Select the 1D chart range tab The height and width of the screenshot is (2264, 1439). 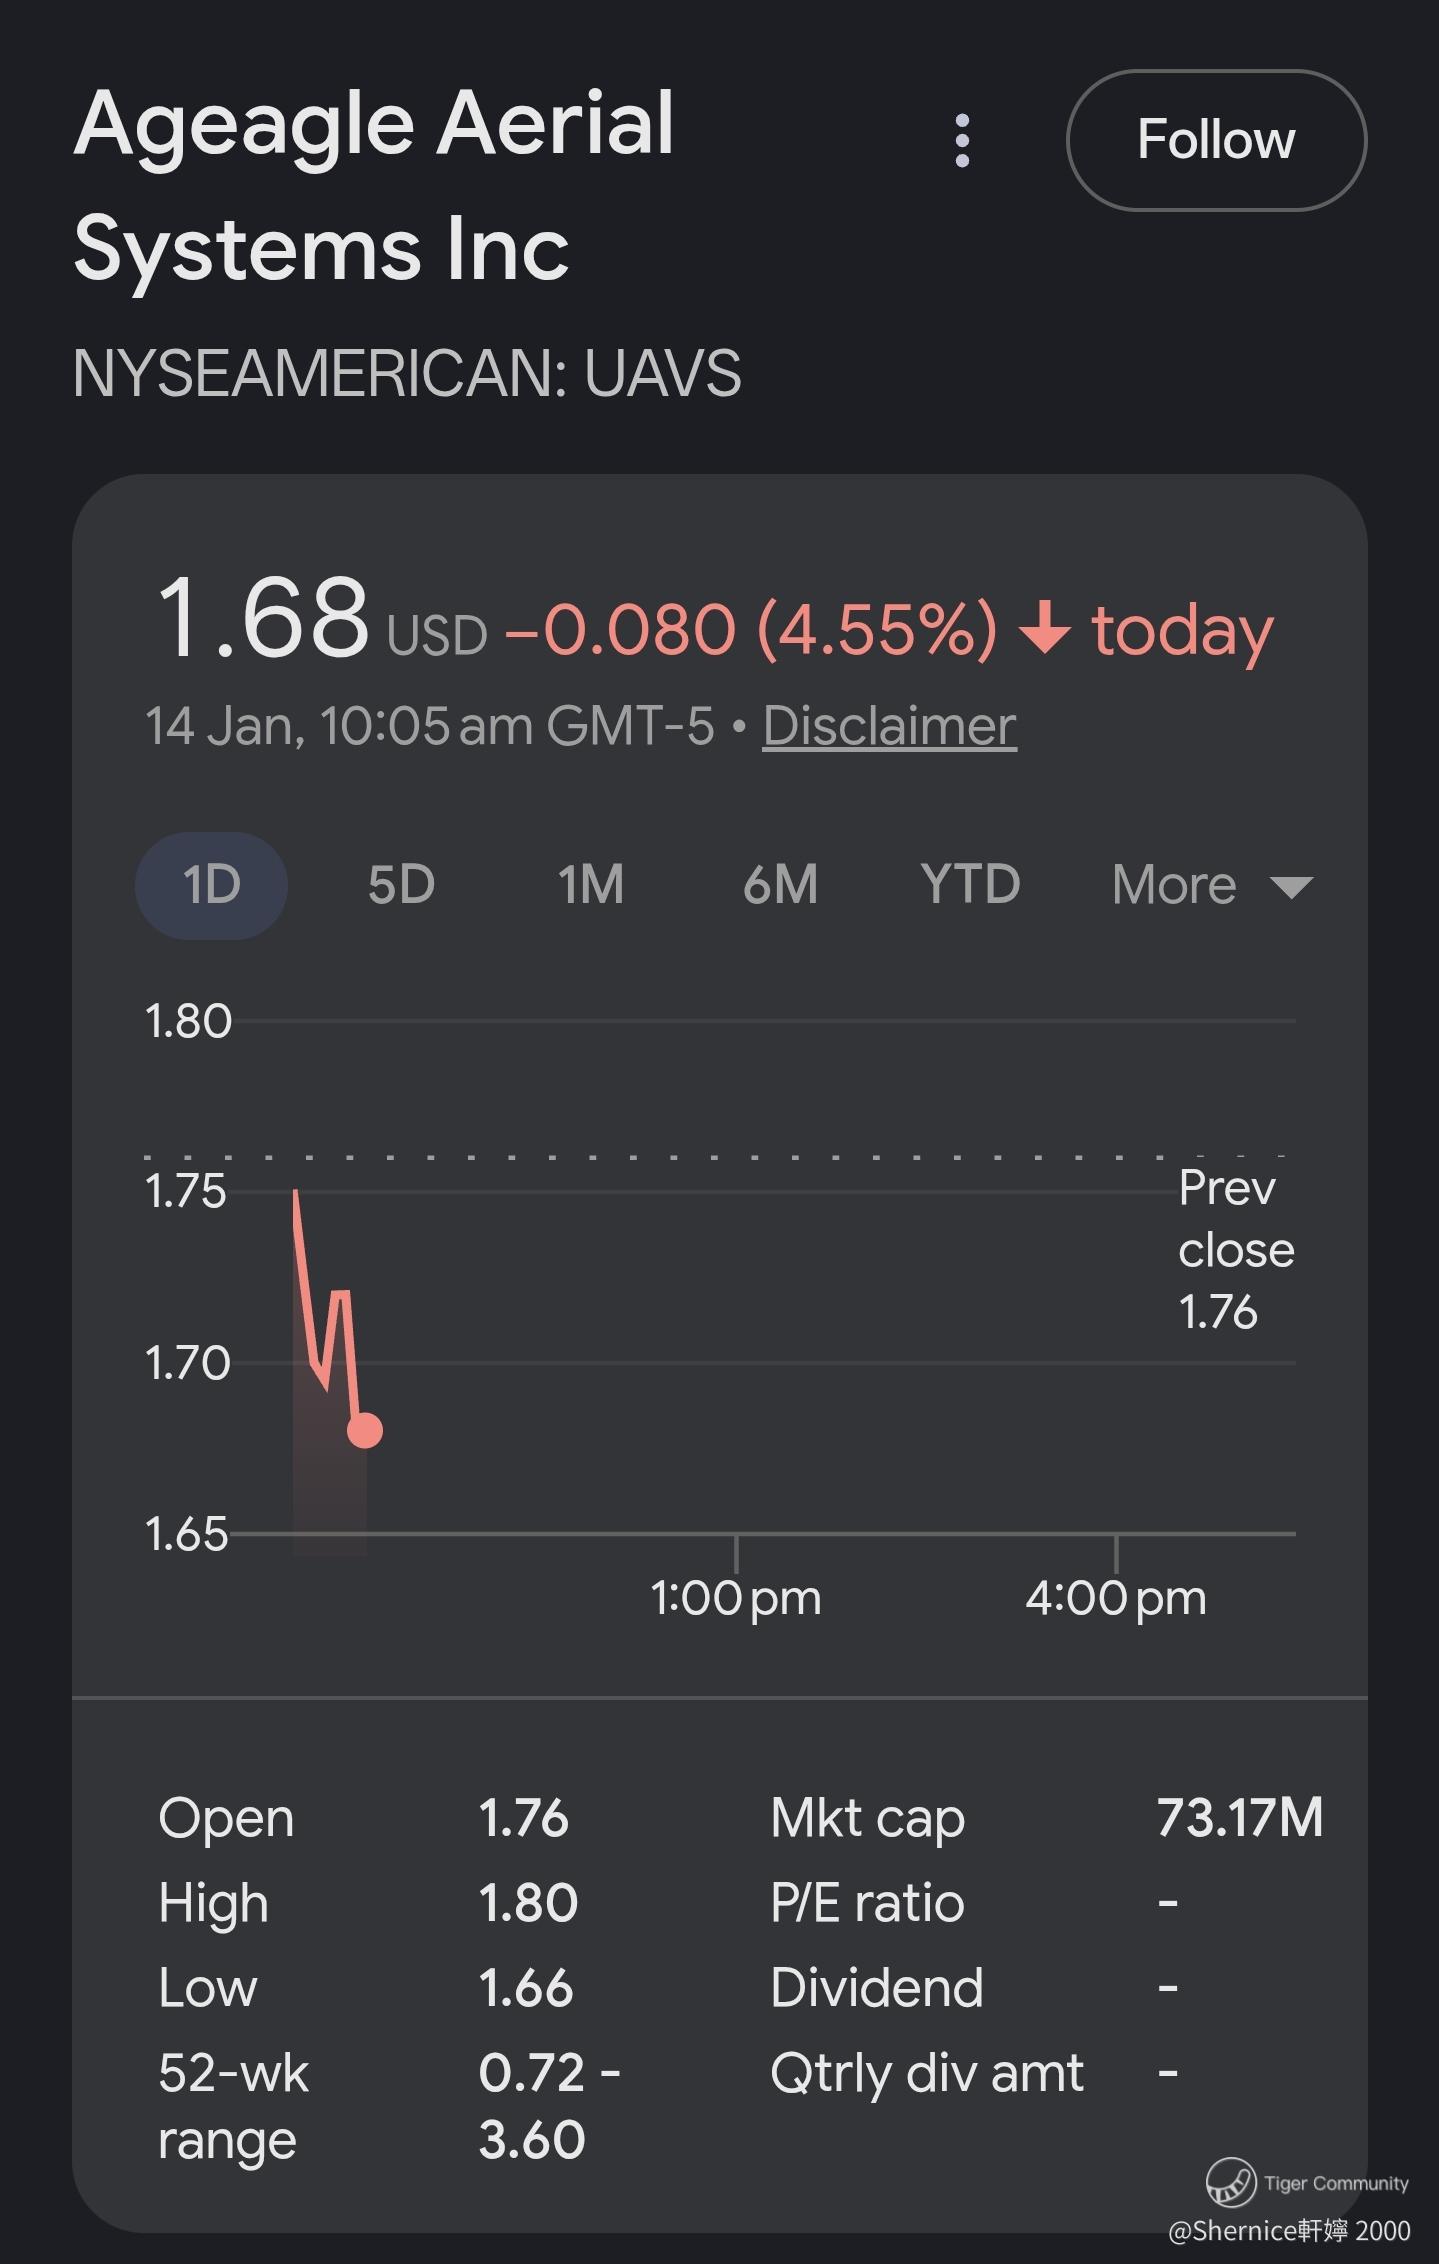(x=211, y=885)
